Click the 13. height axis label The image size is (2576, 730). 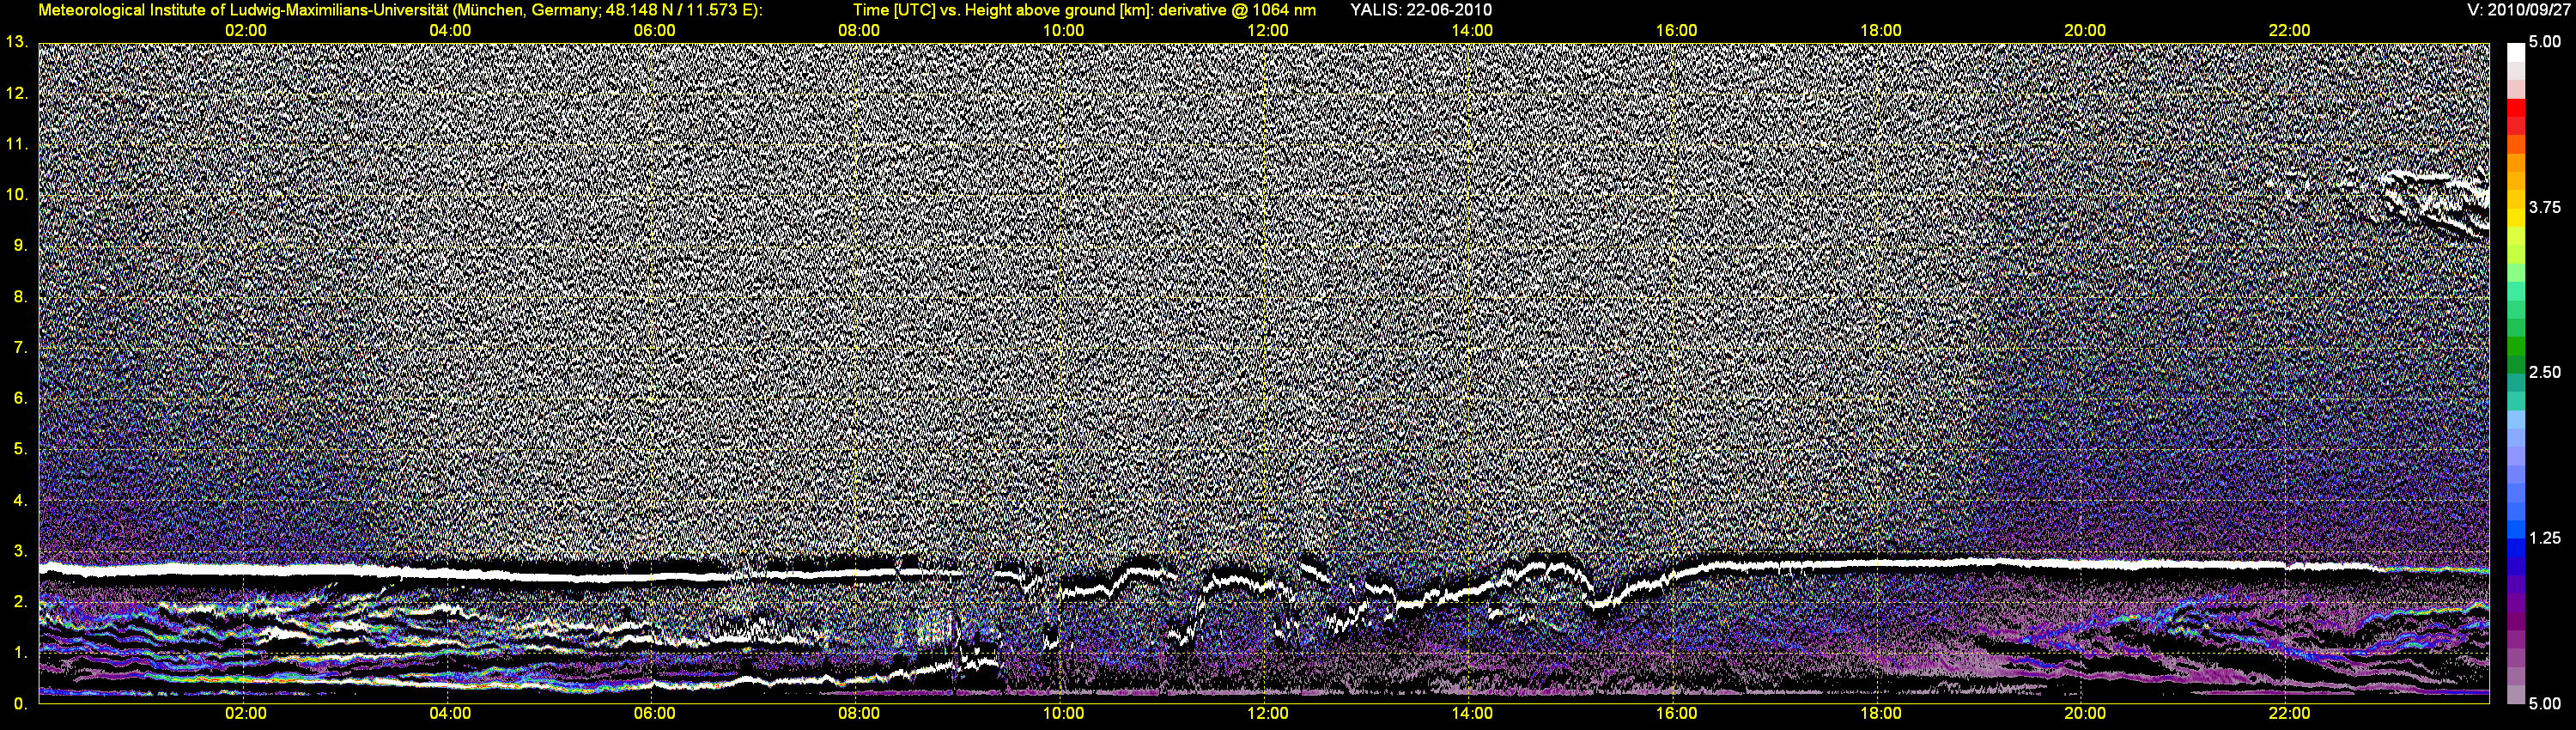[17, 42]
